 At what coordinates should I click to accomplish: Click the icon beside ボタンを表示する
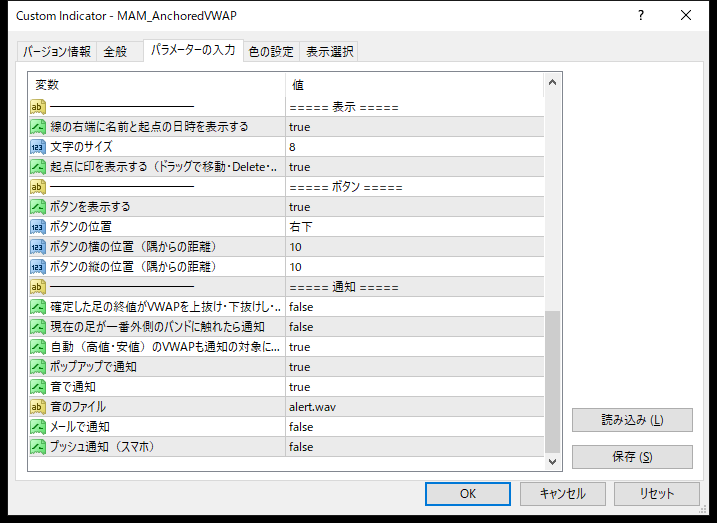click(38, 207)
